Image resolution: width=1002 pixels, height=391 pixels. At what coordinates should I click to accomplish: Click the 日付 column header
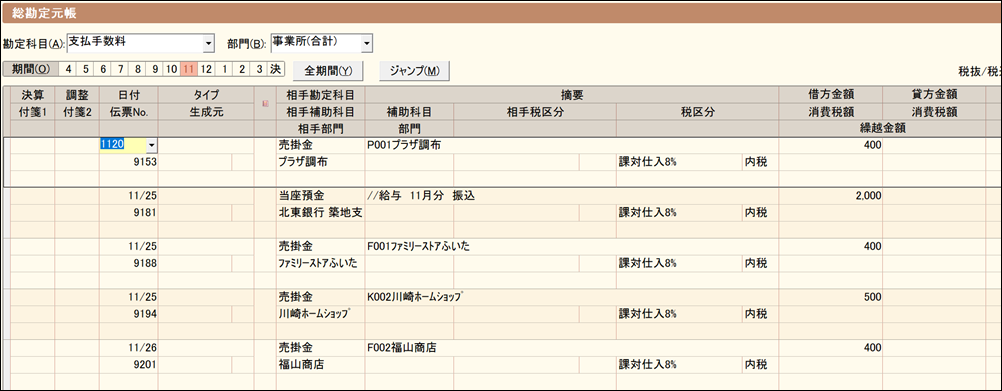coord(128,95)
